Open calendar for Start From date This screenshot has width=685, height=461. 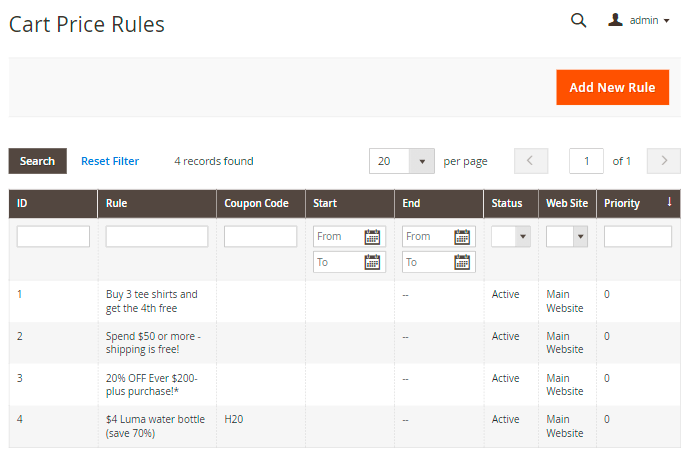pyautogui.click(x=372, y=237)
